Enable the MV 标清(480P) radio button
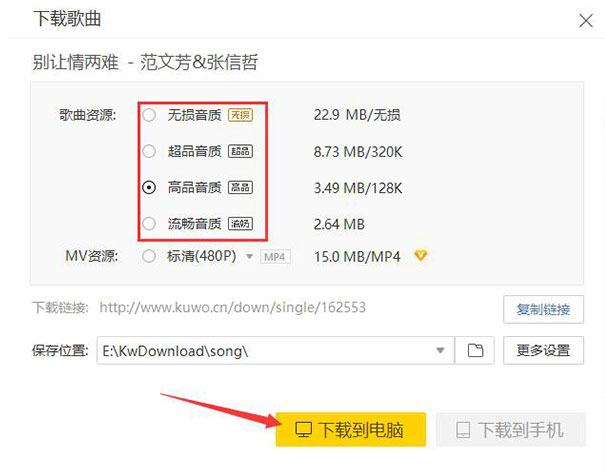This screenshot has height=473, width=605. (x=149, y=257)
